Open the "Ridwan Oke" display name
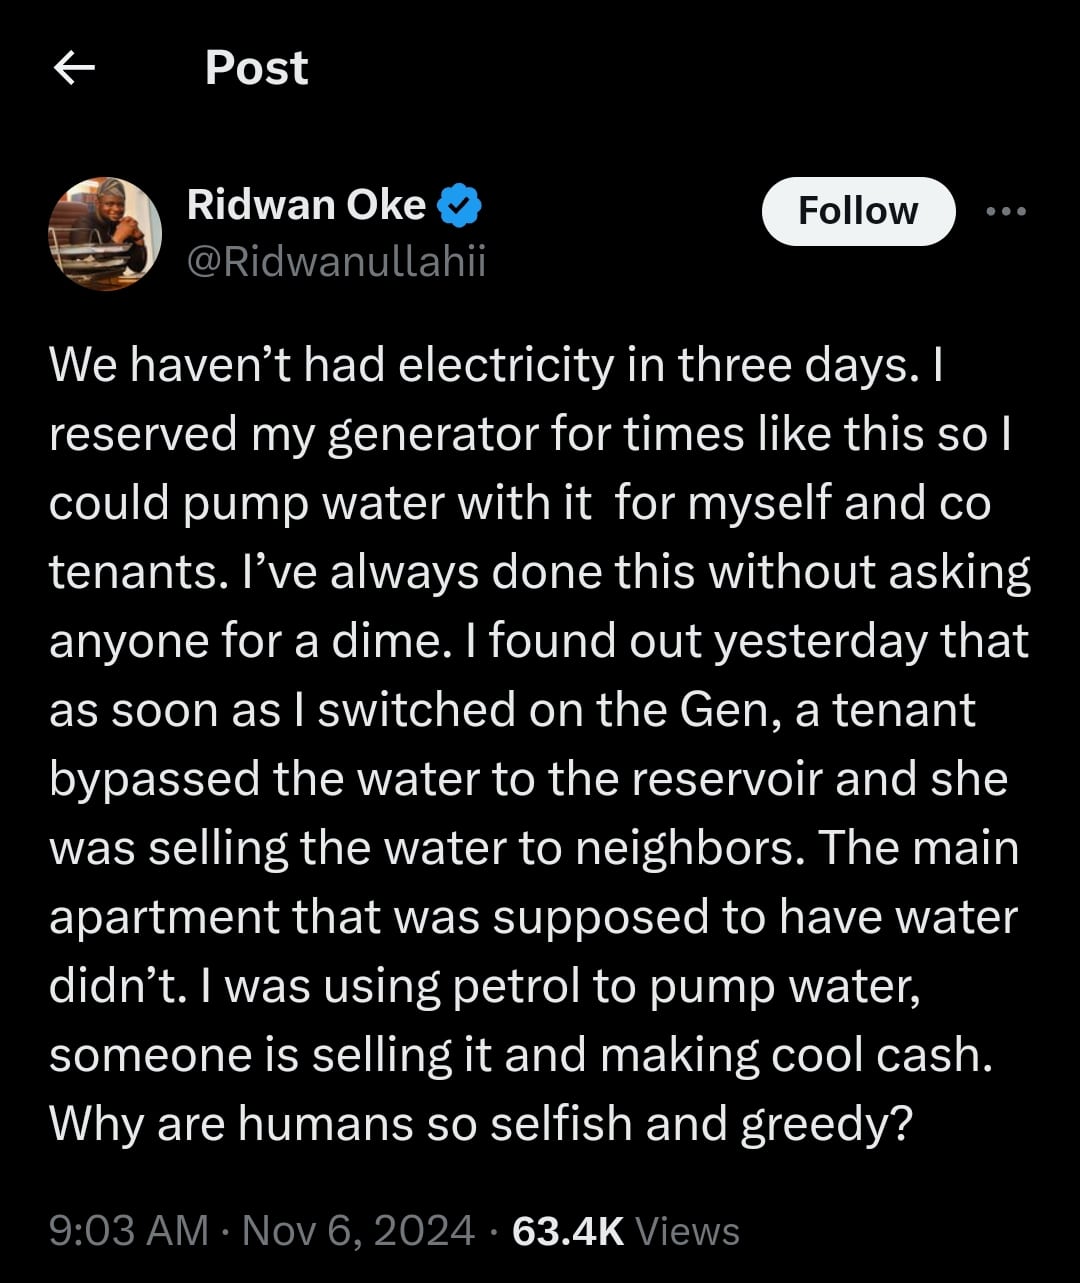Image resolution: width=1080 pixels, height=1283 pixels. click(306, 205)
